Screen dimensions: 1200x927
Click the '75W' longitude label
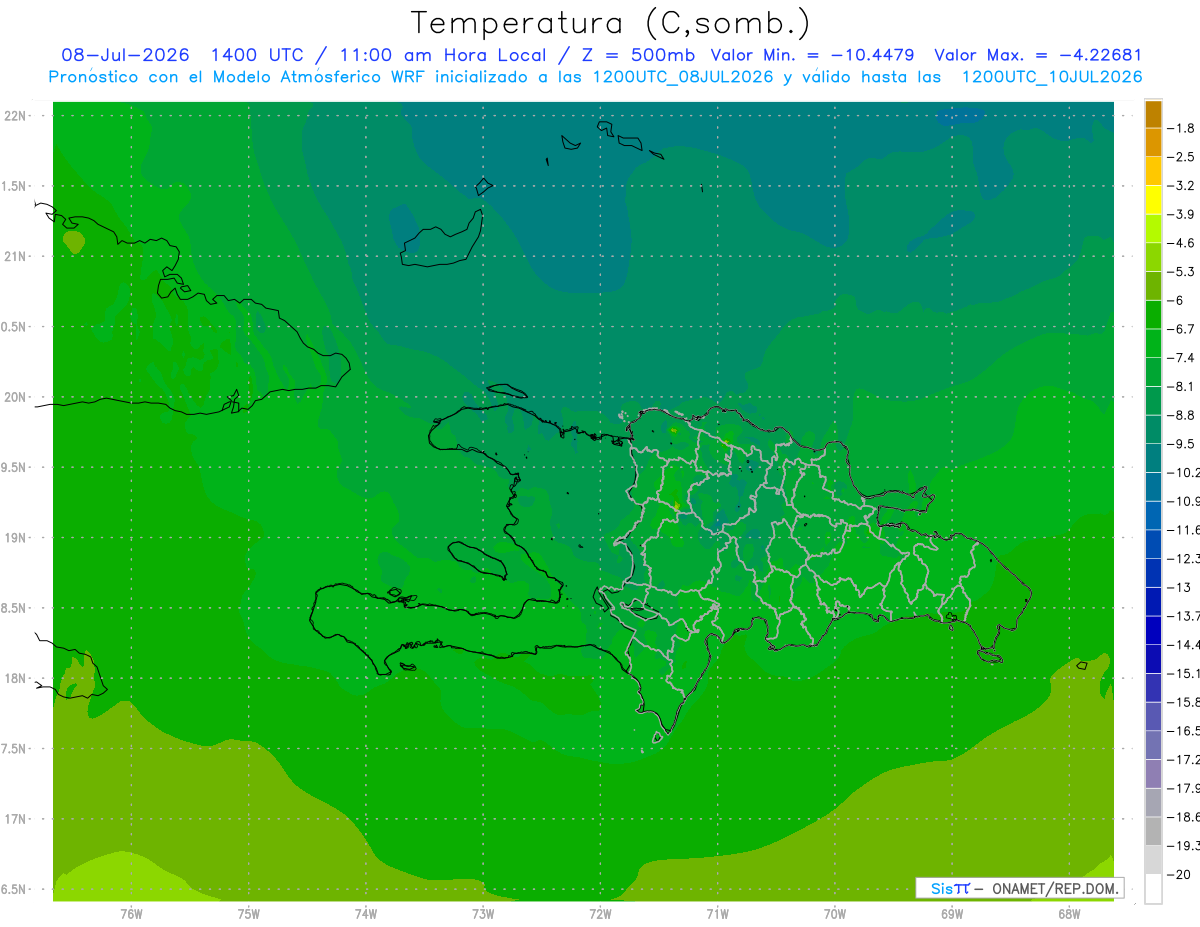coord(249,914)
